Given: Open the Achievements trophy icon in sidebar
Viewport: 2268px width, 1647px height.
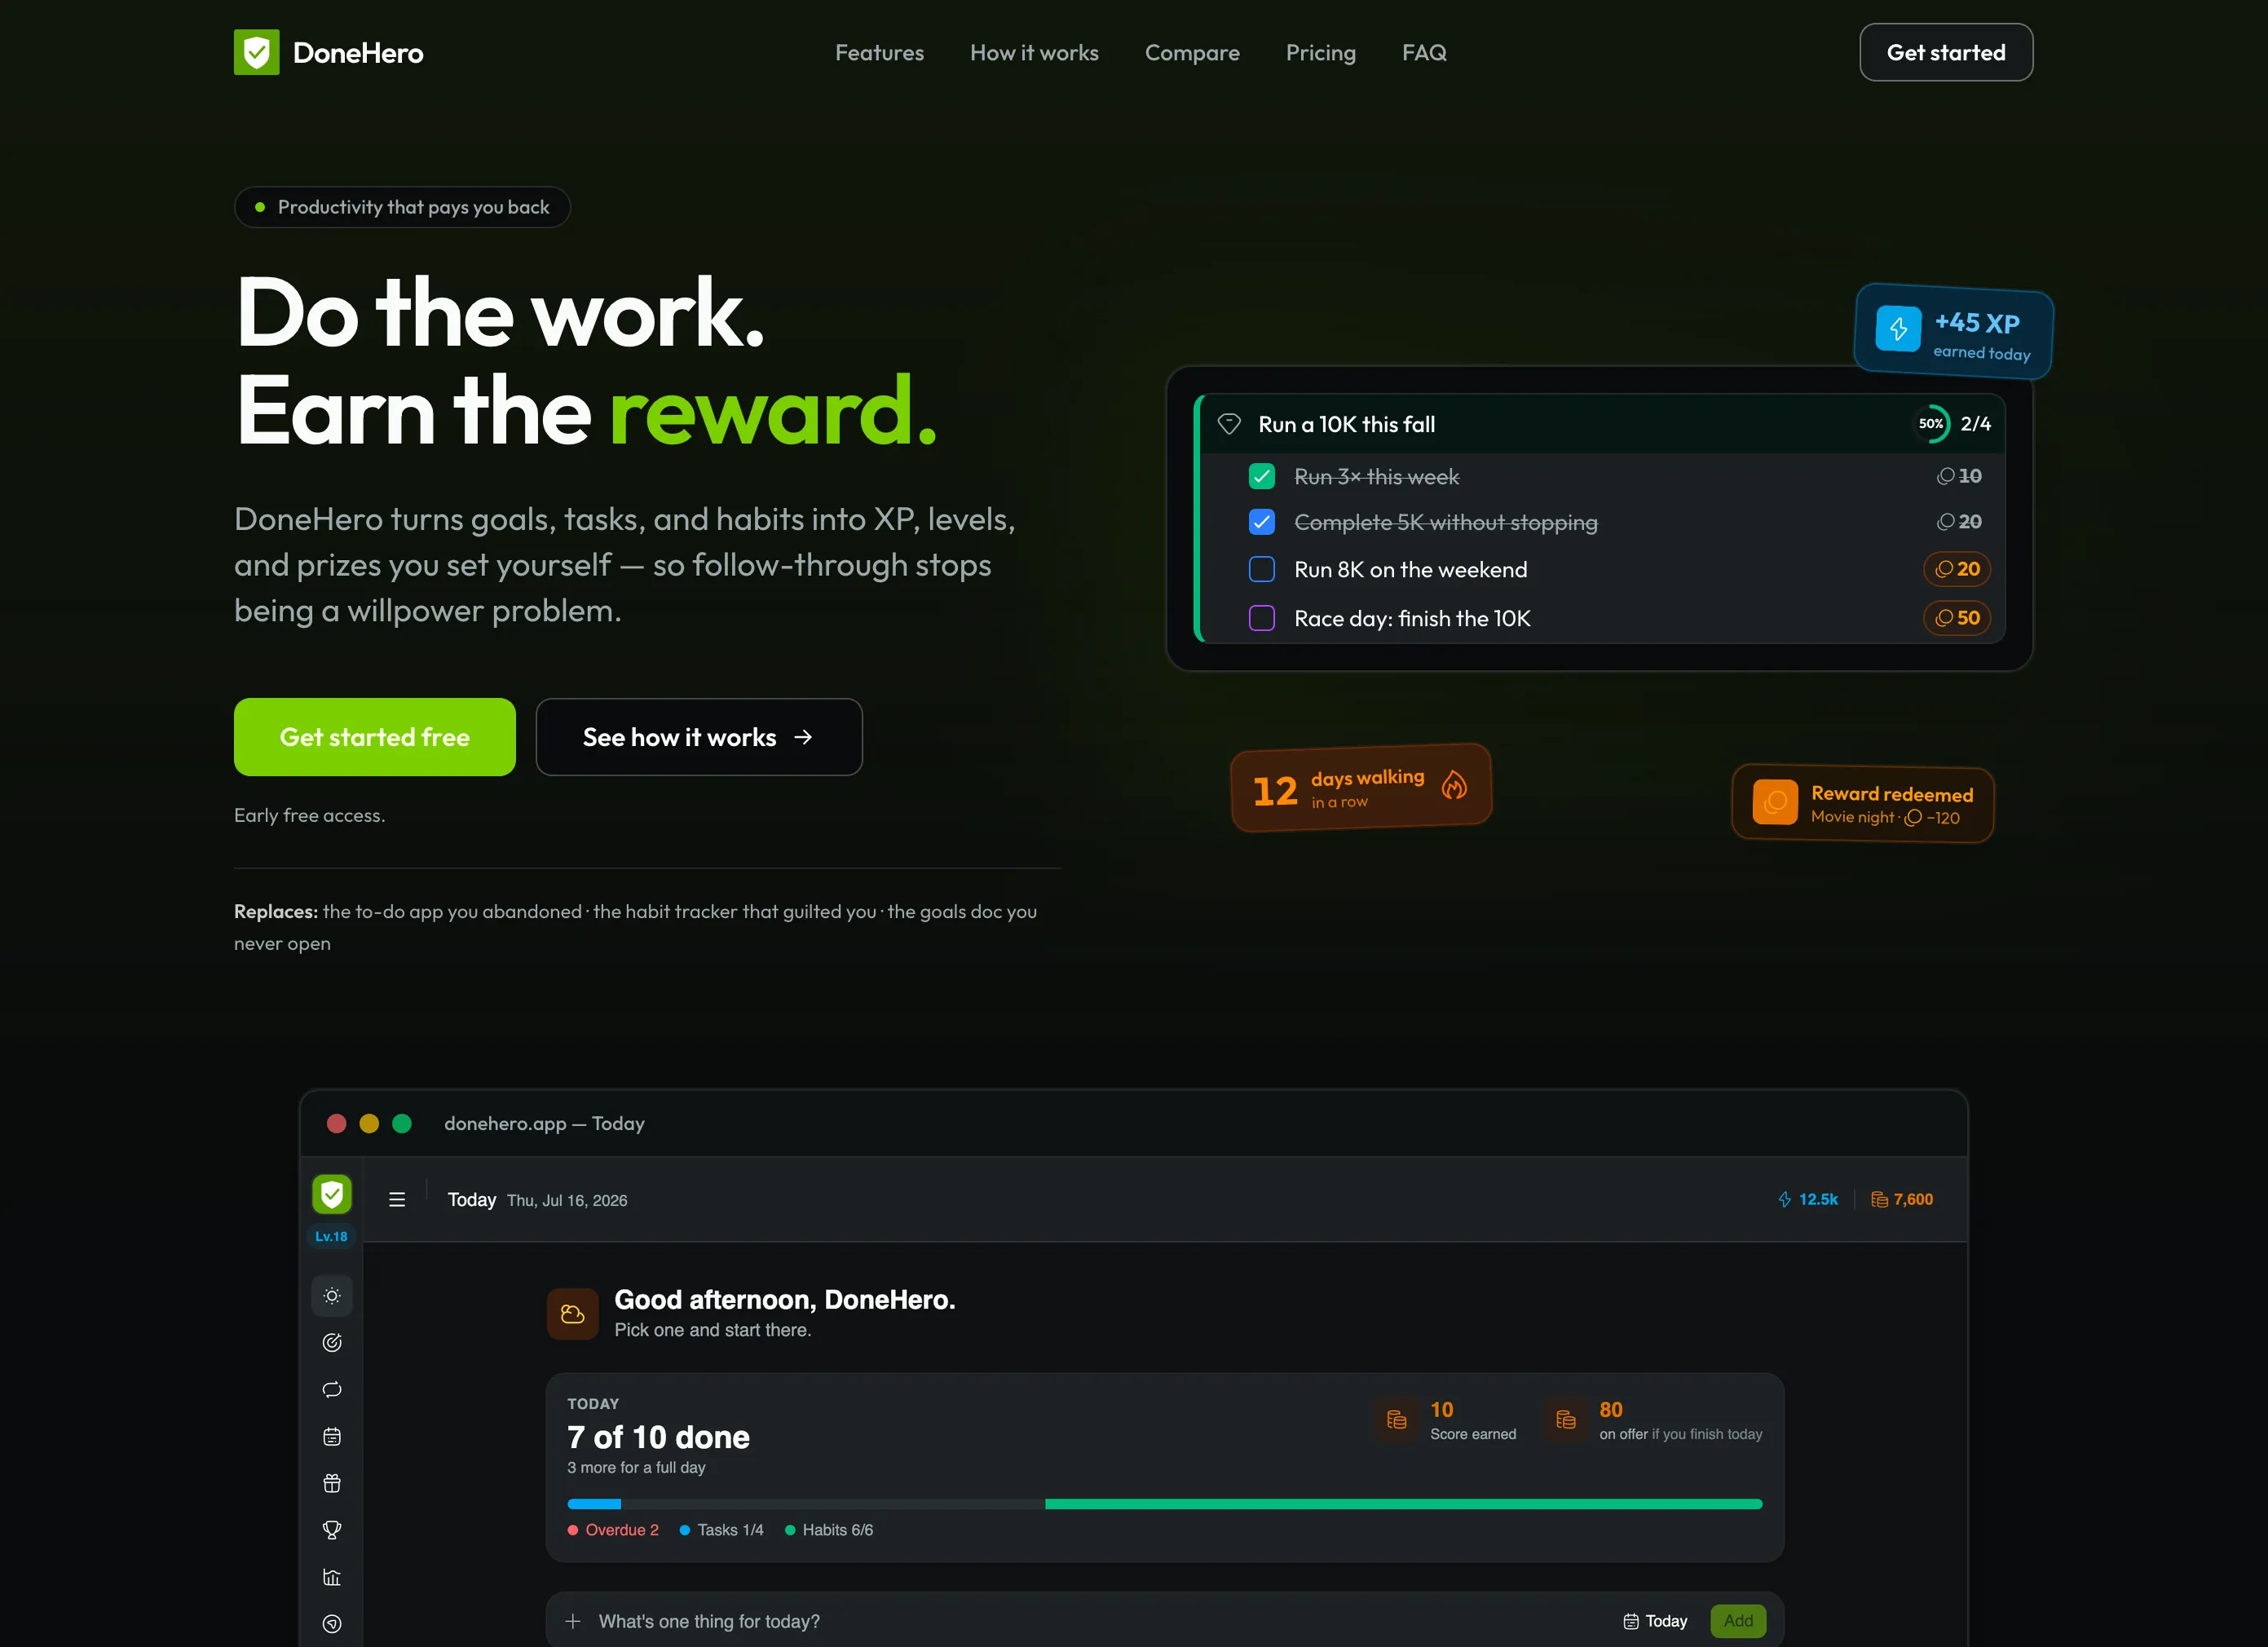Looking at the screenshot, I should (332, 1530).
